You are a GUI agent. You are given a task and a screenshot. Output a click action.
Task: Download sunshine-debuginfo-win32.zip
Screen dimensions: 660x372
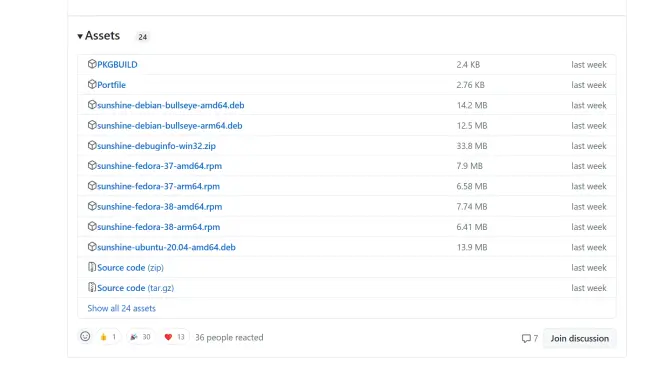click(156, 146)
